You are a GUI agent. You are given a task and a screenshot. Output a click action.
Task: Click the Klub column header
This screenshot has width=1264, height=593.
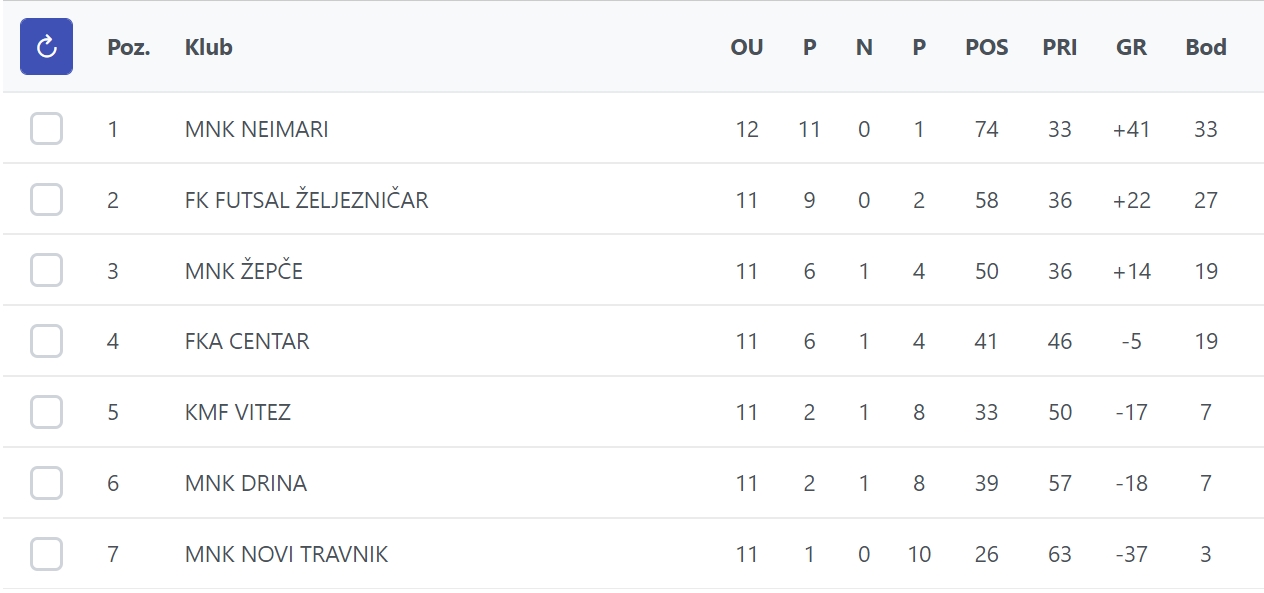pyautogui.click(x=209, y=47)
